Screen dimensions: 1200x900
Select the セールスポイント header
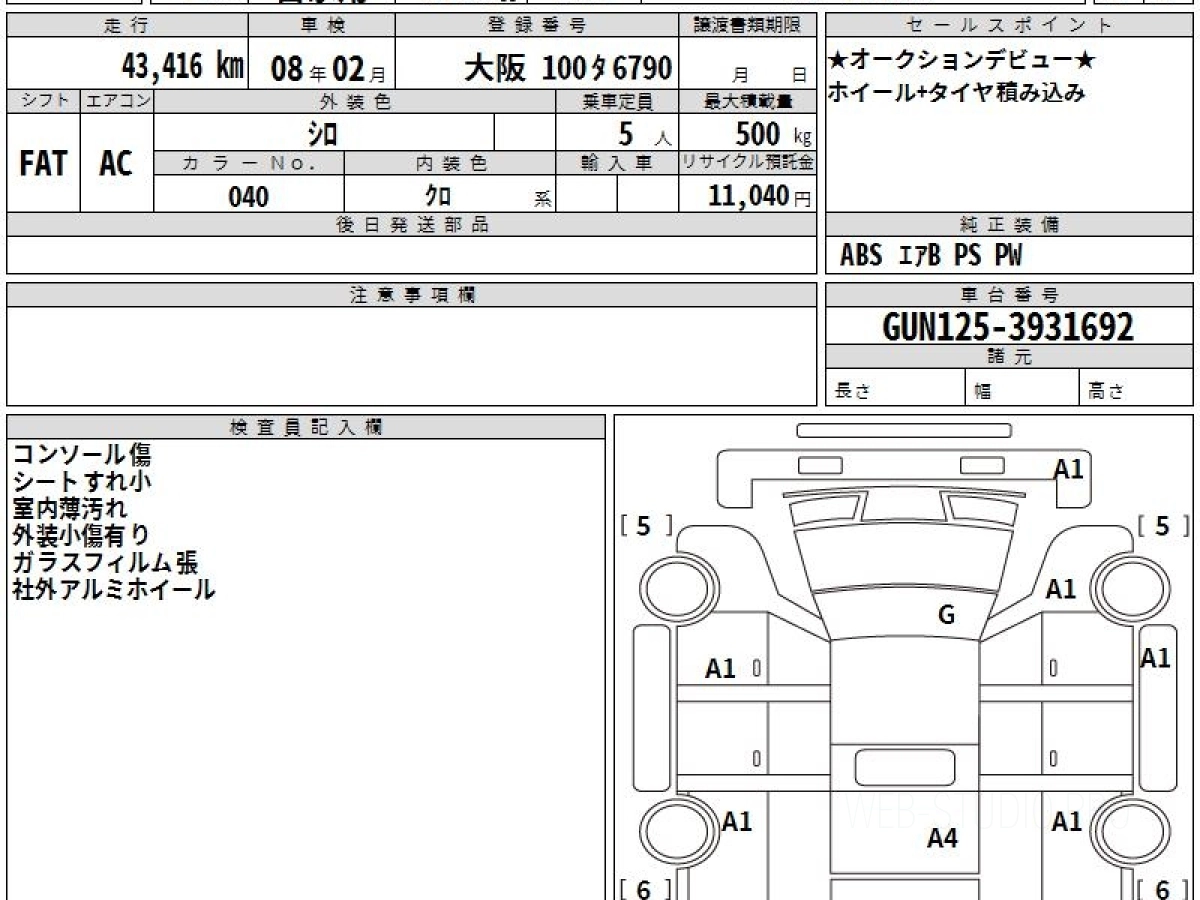tap(1009, 25)
